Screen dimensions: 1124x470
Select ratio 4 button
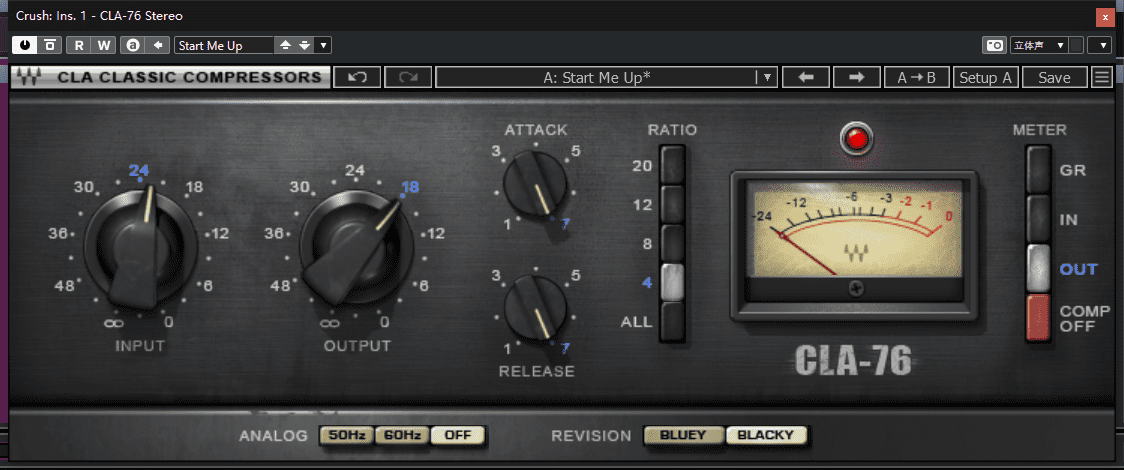pos(672,282)
